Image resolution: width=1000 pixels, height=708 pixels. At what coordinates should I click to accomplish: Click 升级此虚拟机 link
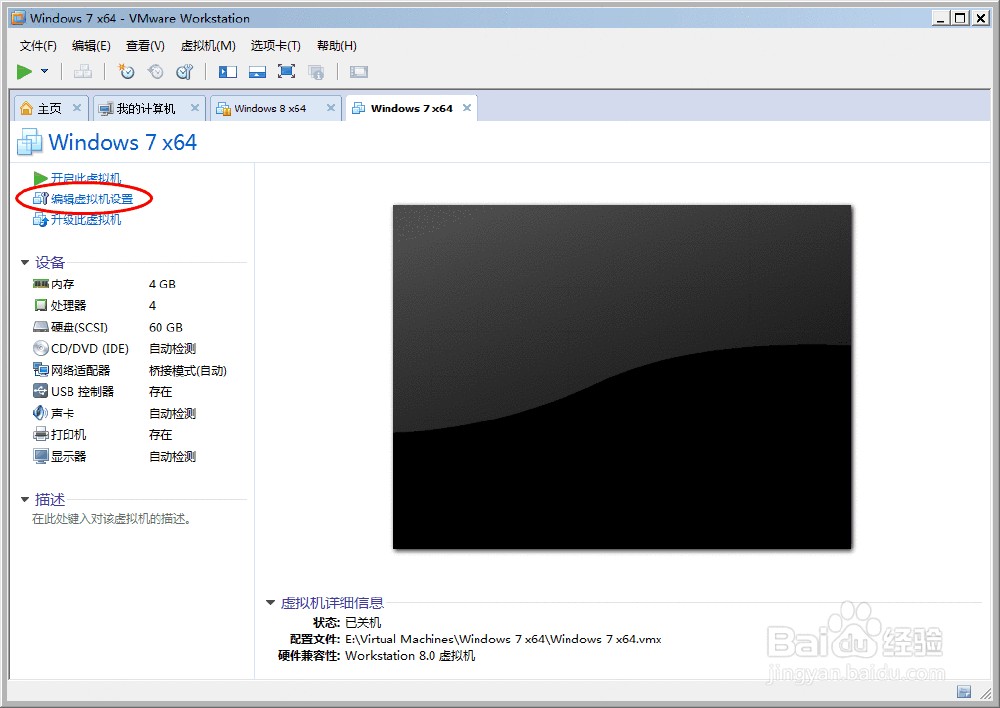coord(85,220)
